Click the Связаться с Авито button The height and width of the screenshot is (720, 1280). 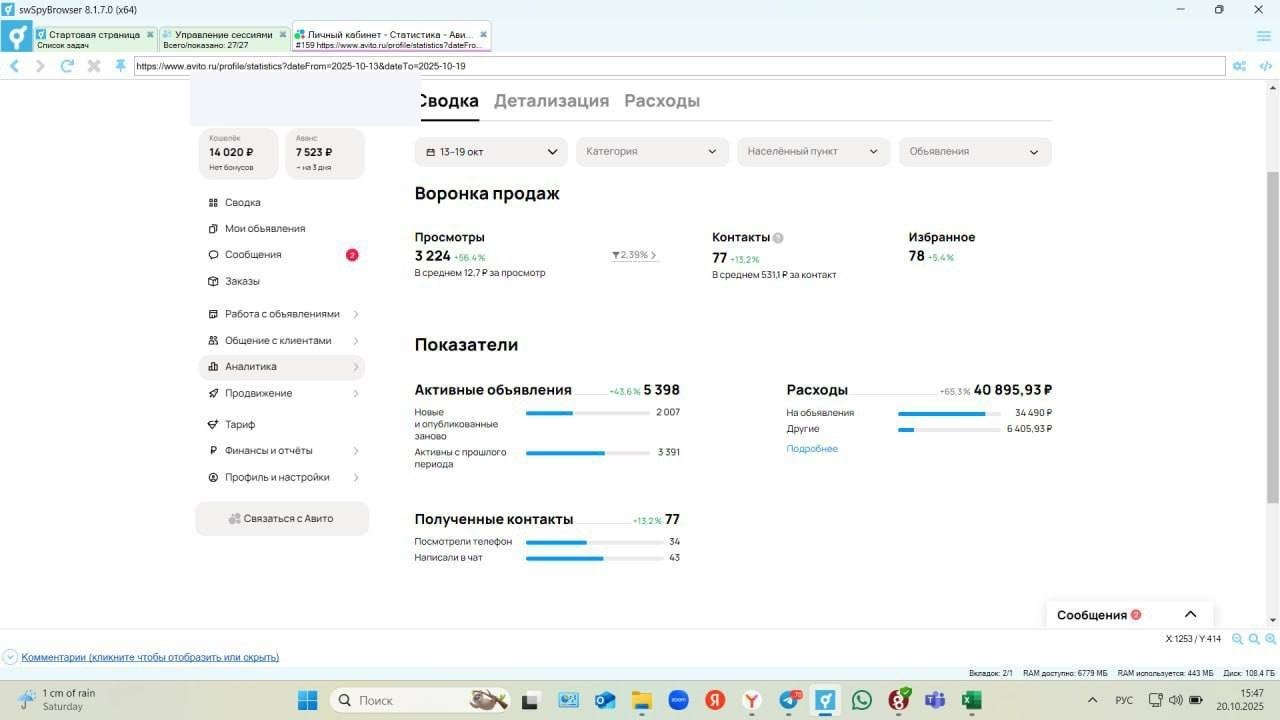(x=282, y=519)
